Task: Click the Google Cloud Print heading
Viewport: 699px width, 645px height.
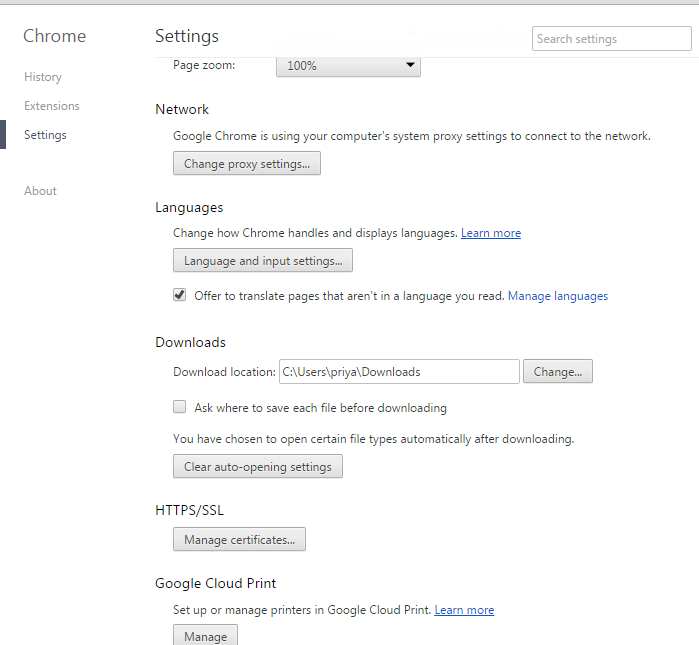Action: tap(216, 583)
